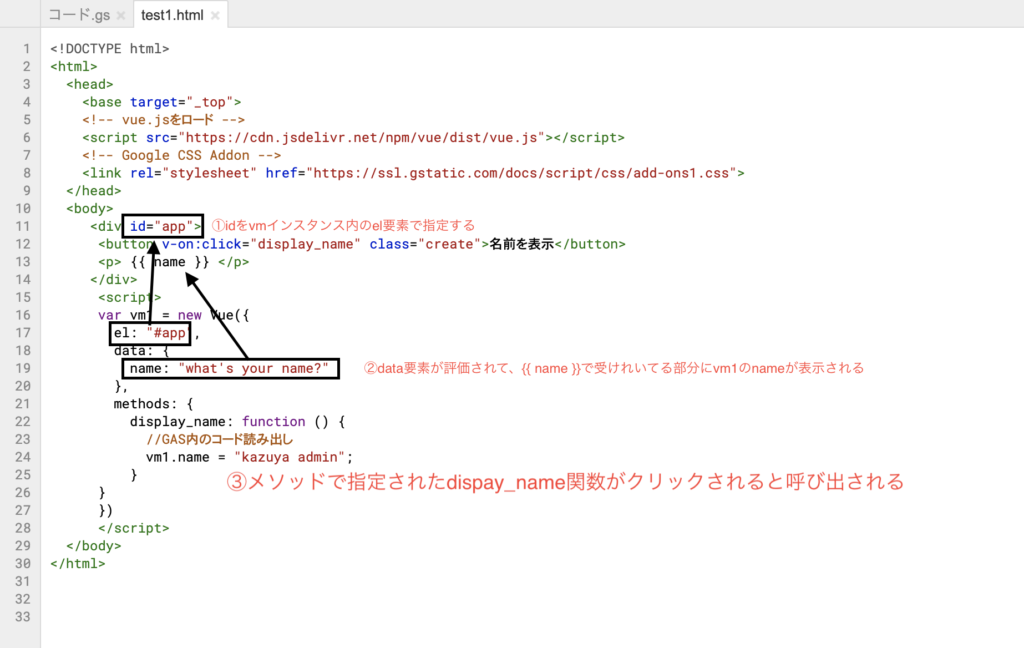Screen dimensions: 1024x648
Task: Click line number 33 in the gutter
Action: tap(23, 617)
